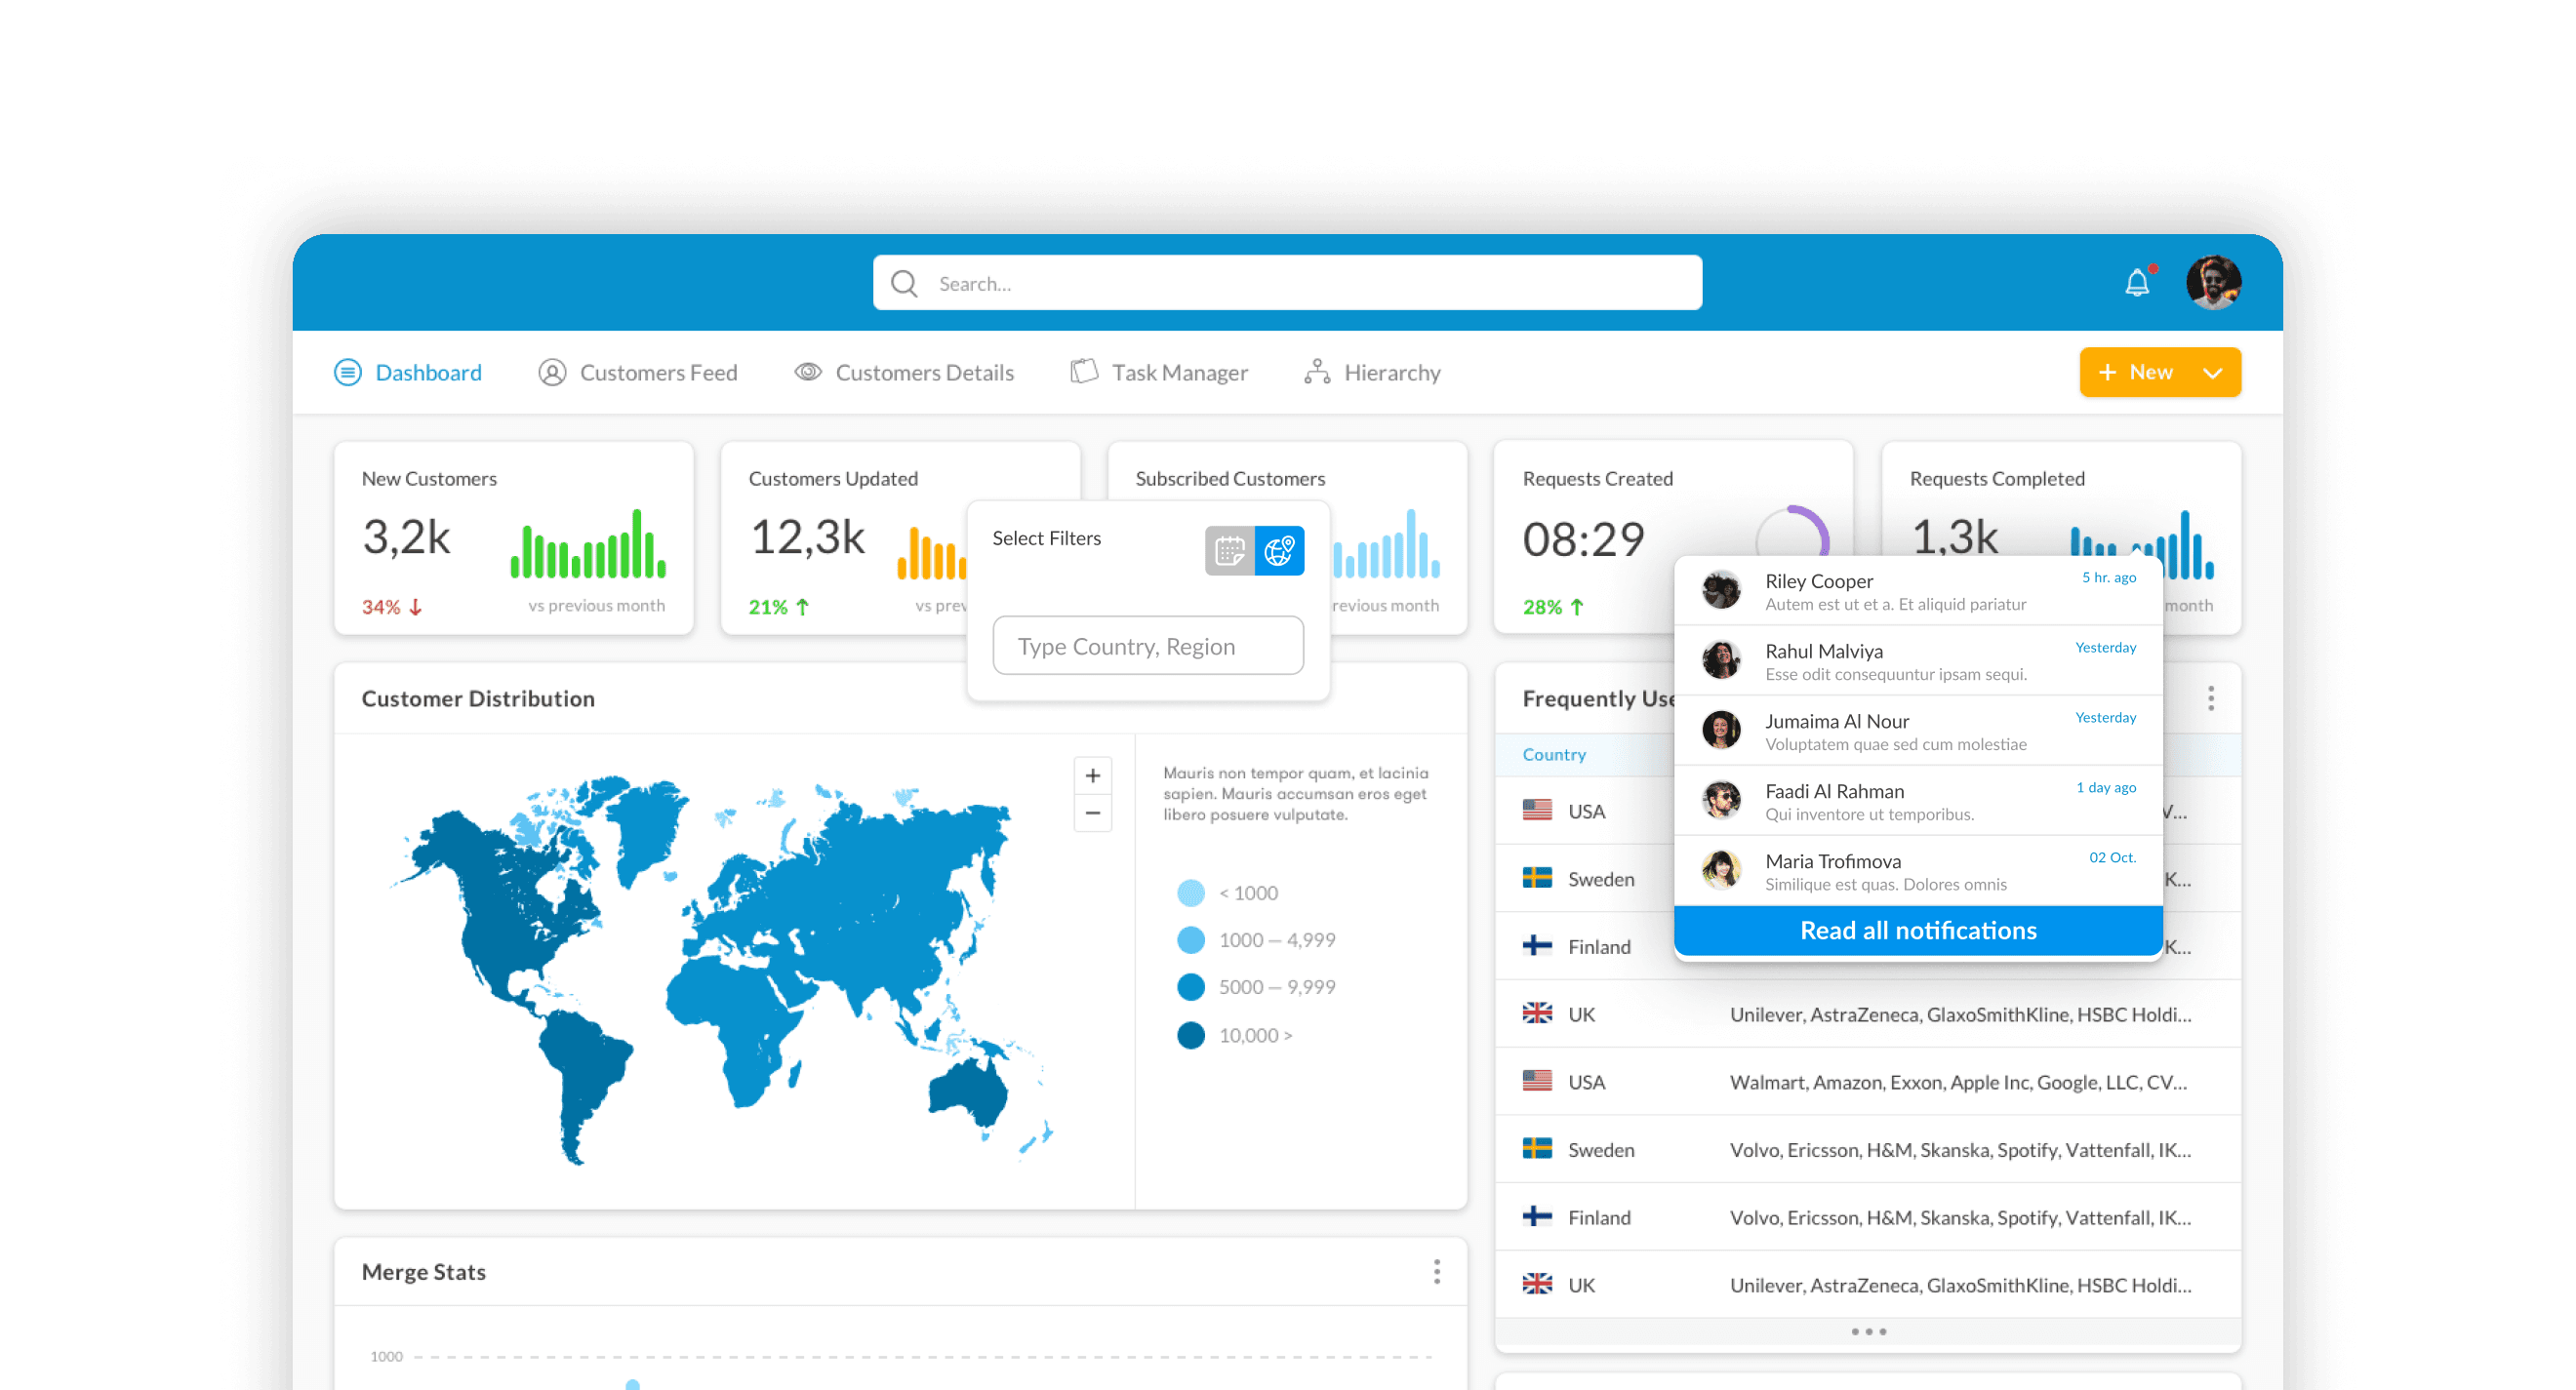
Task: Sort by the Country column header
Action: tap(1553, 755)
